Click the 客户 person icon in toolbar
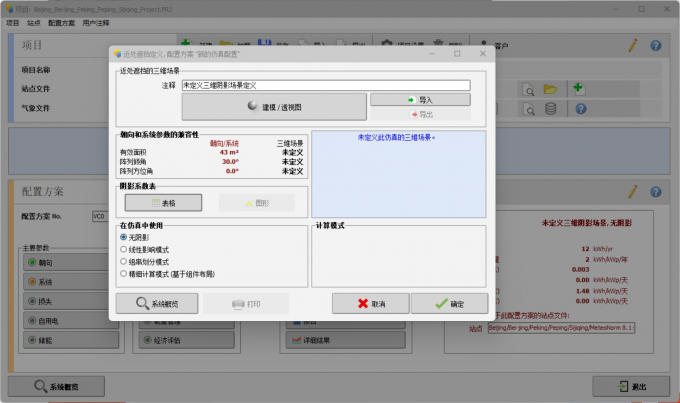The height and width of the screenshot is (403, 680). pyautogui.click(x=484, y=43)
